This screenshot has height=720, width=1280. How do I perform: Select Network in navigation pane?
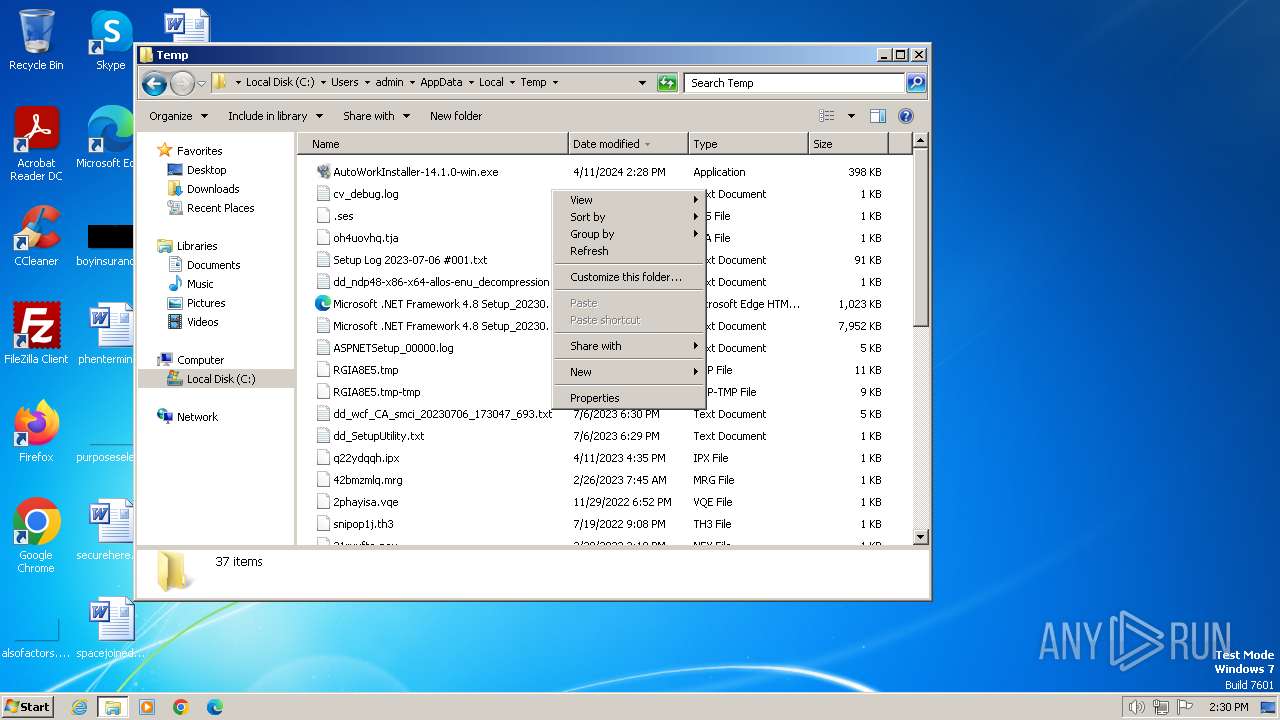coord(197,417)
